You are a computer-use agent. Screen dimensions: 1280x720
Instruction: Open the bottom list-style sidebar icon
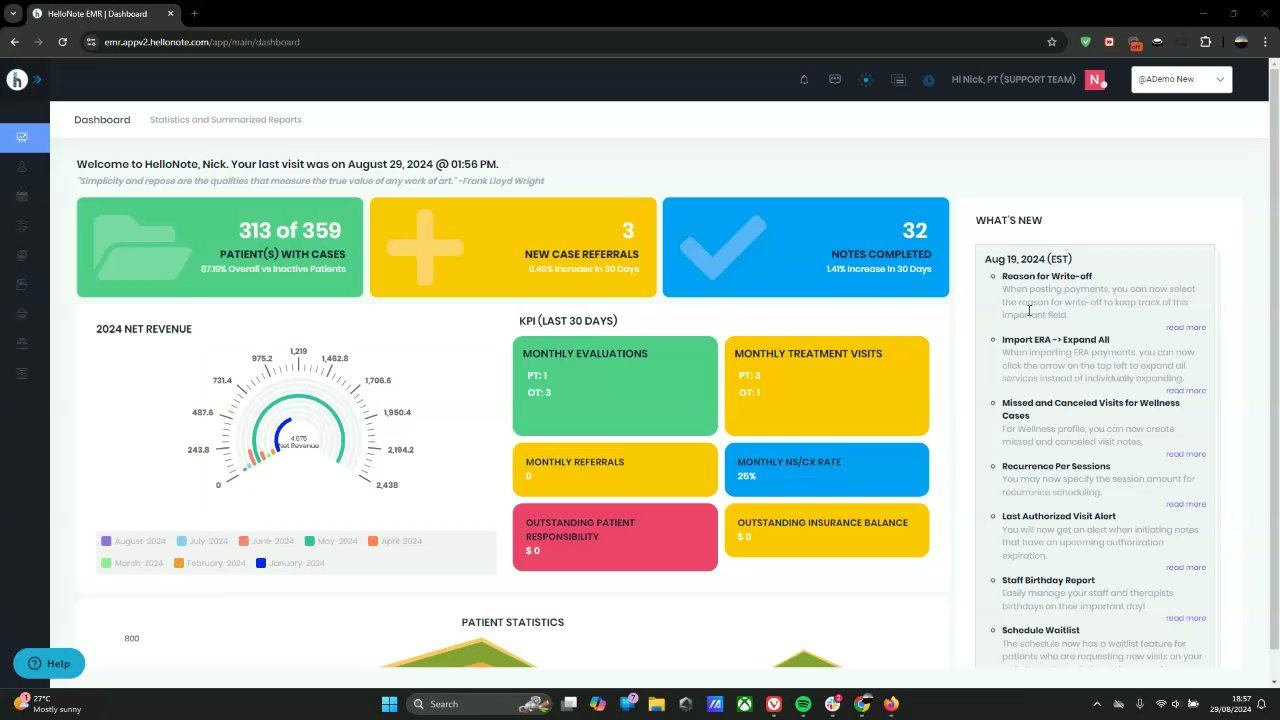[22, 373]
